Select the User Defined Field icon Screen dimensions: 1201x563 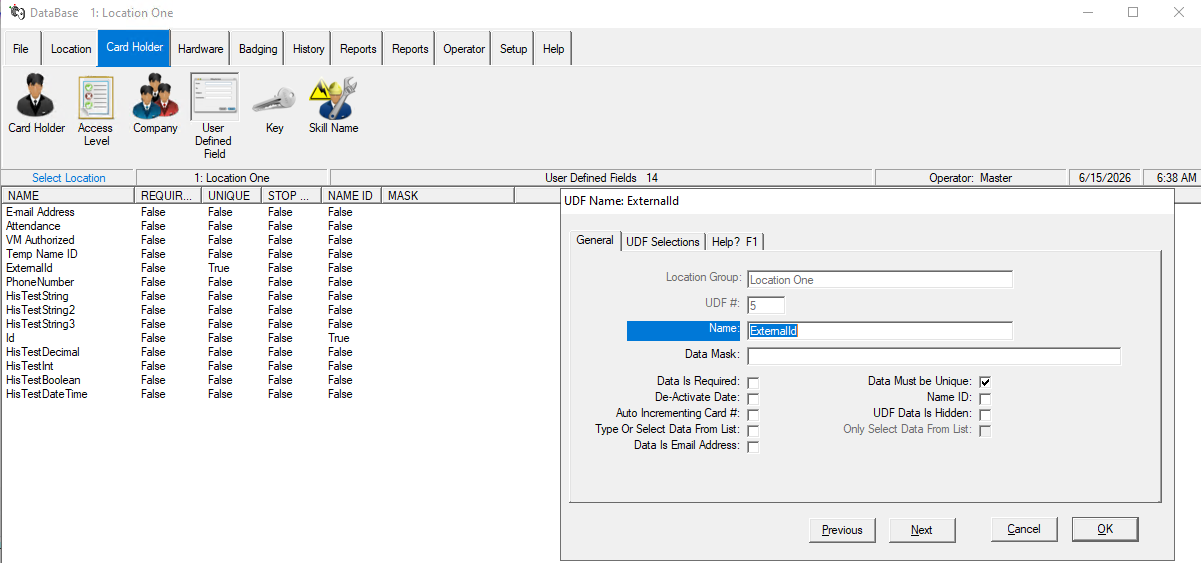[214, 97]
